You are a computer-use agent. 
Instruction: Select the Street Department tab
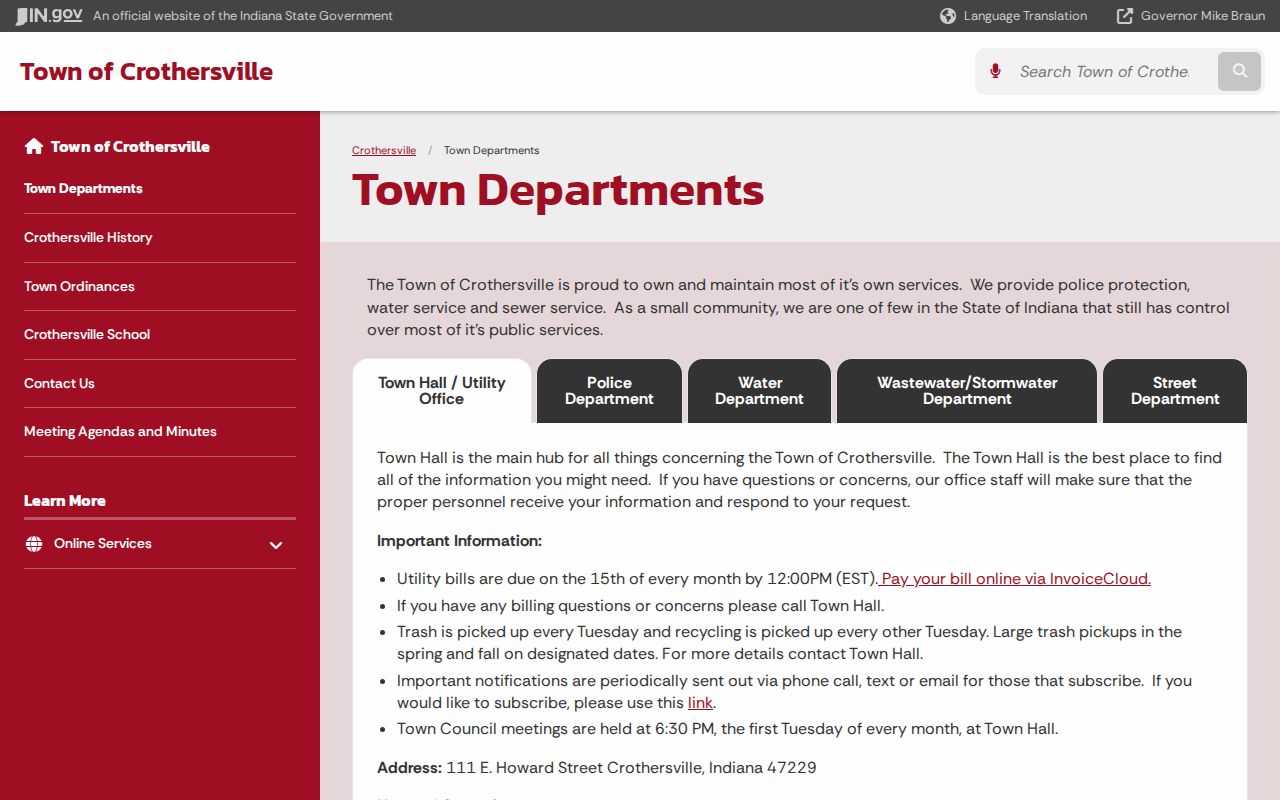click(1175, 391)
